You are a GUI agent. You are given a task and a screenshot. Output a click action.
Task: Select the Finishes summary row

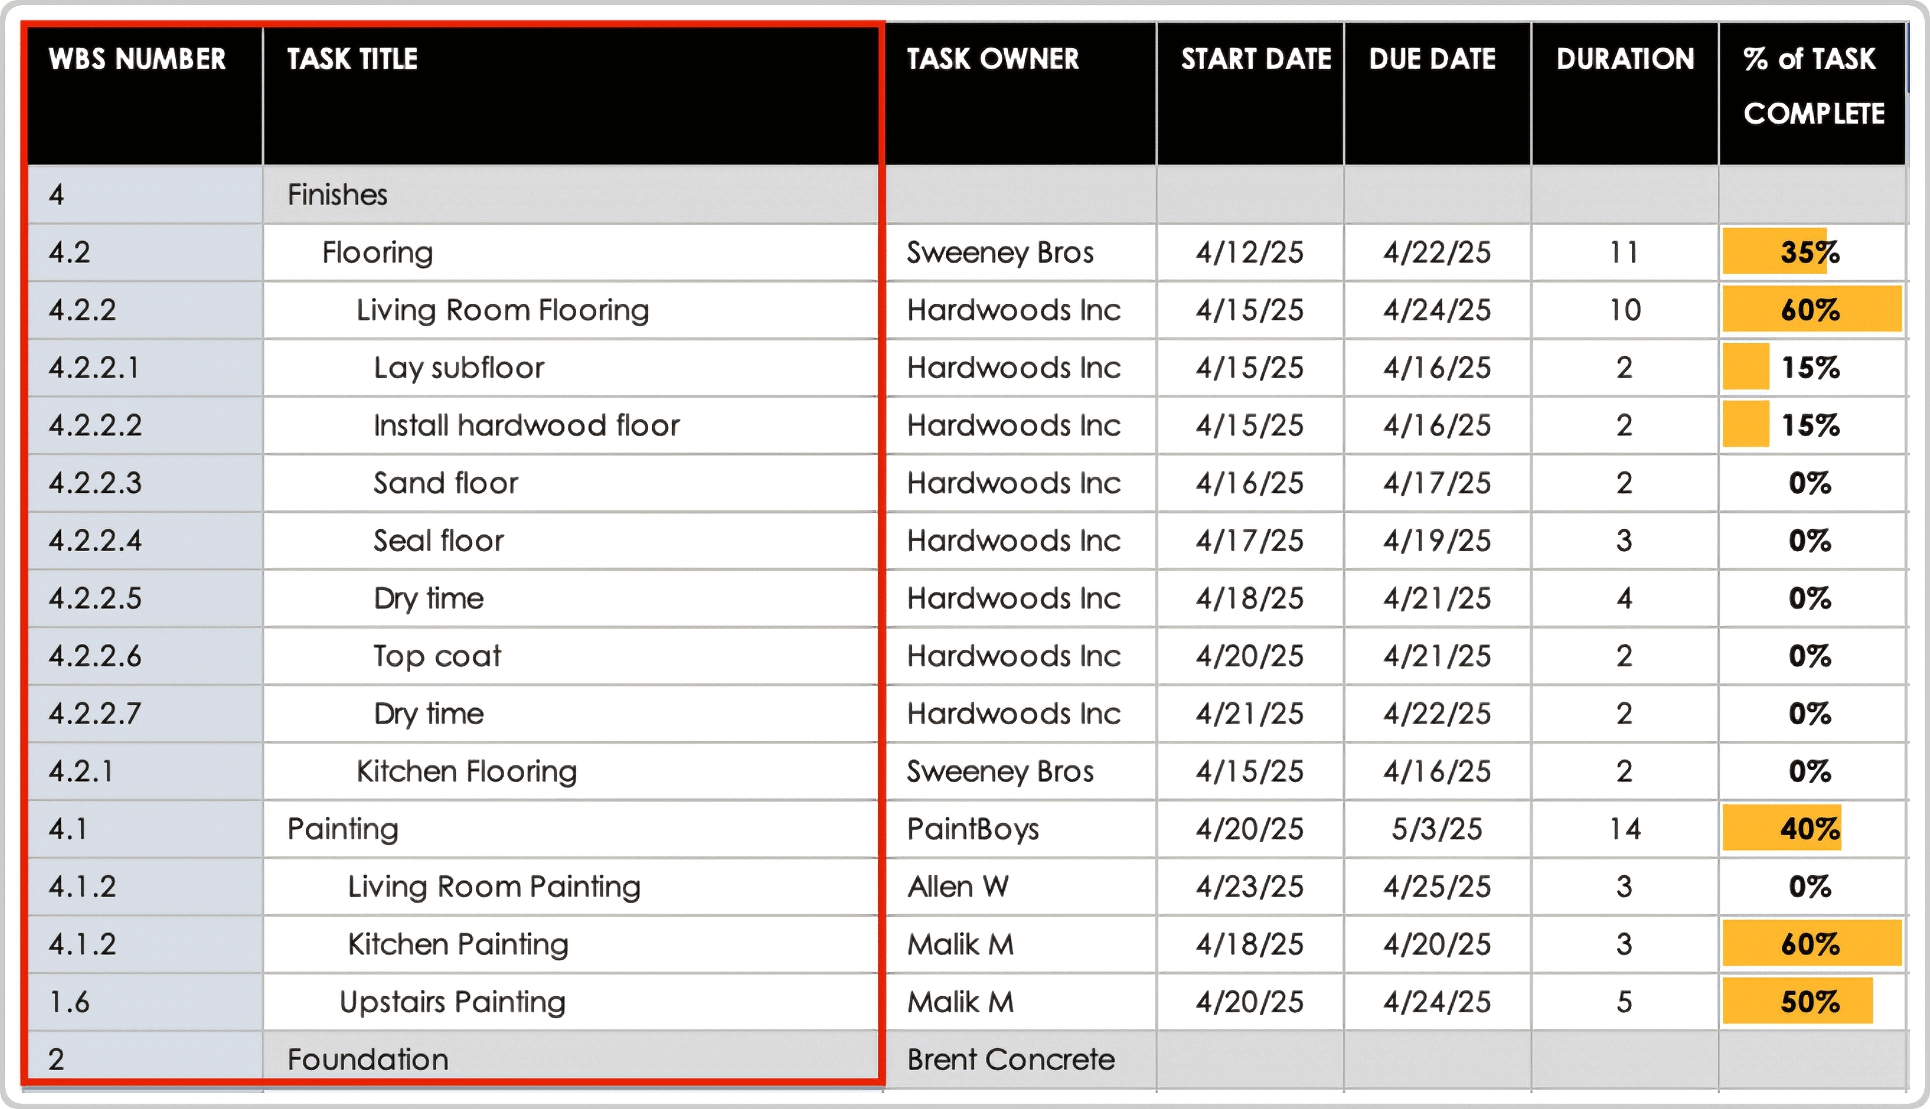[x=336, y=195]
